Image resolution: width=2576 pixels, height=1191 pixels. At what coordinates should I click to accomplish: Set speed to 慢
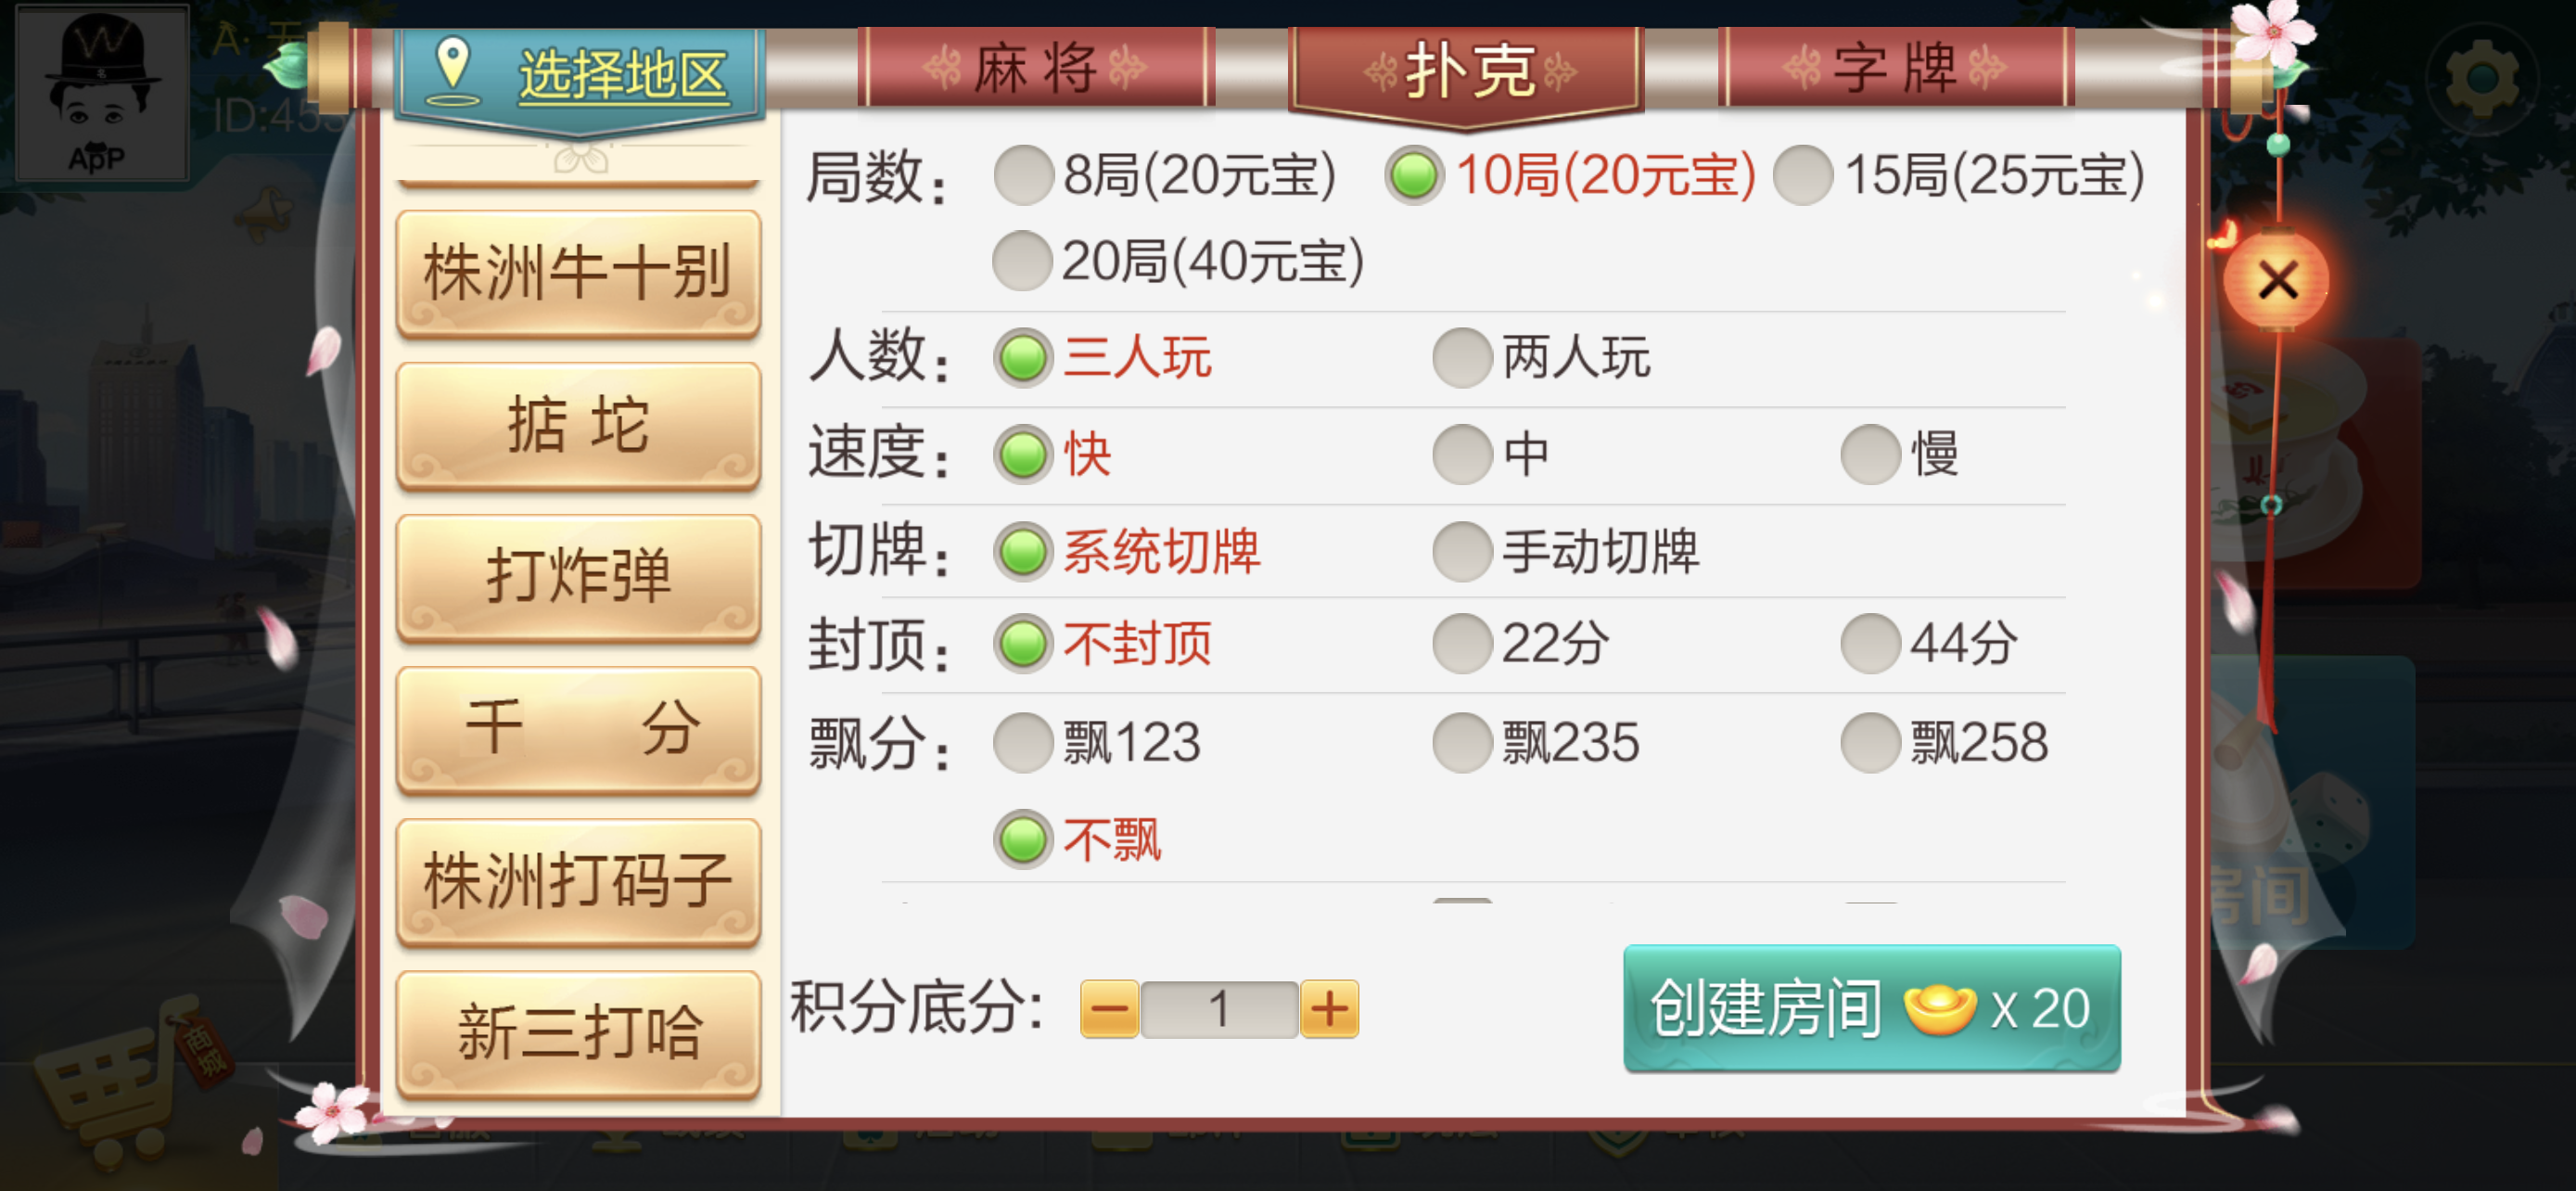[x=1900, y=454]
